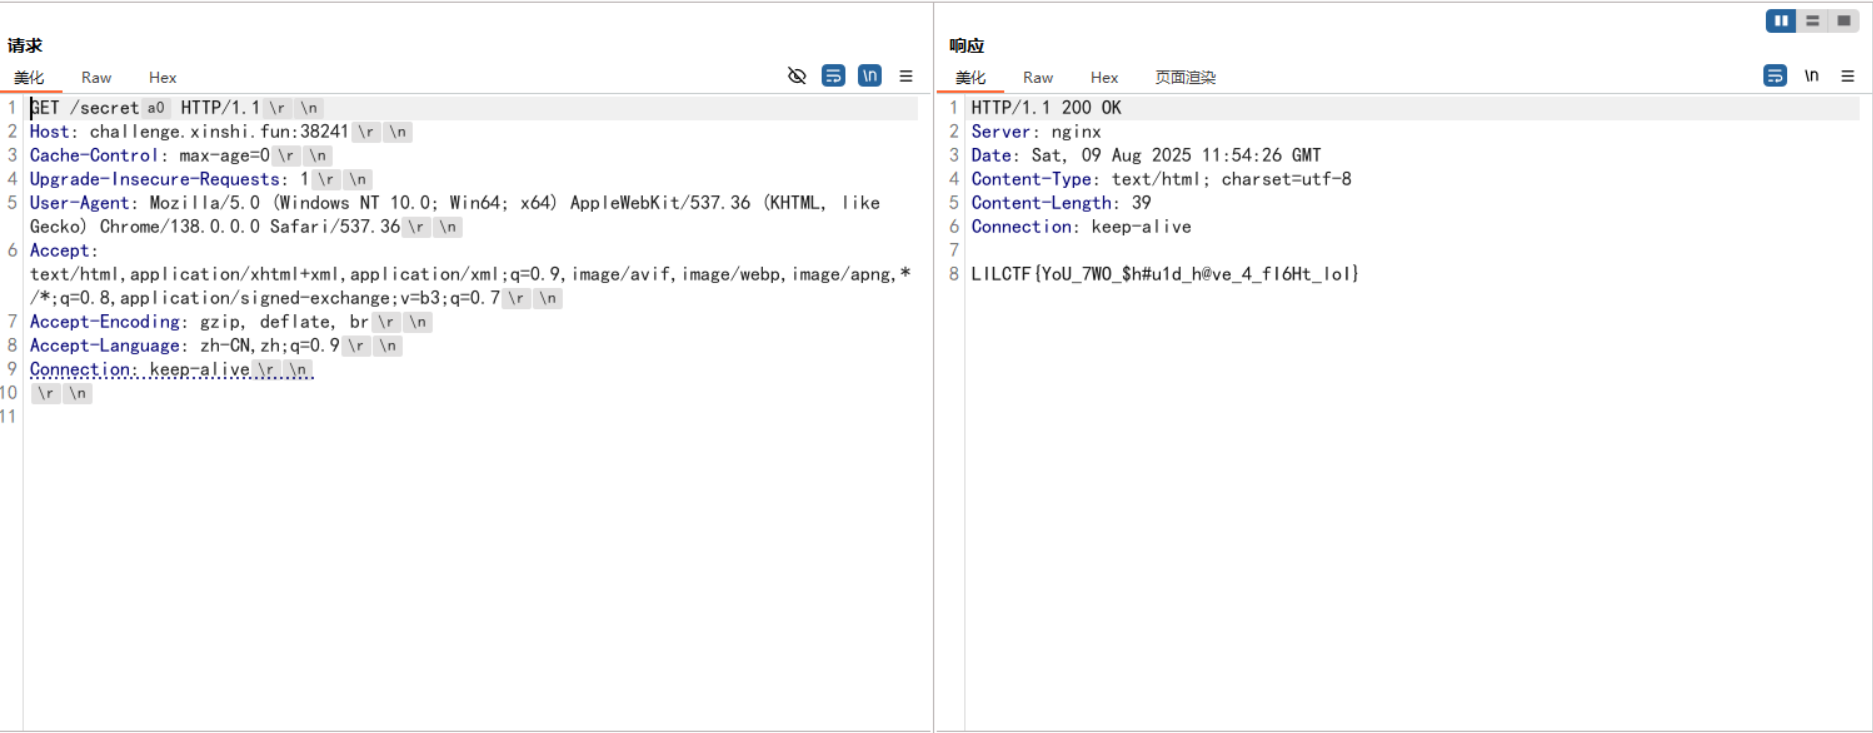Open response panel hamburger options menu

[x=1847, y=76]
